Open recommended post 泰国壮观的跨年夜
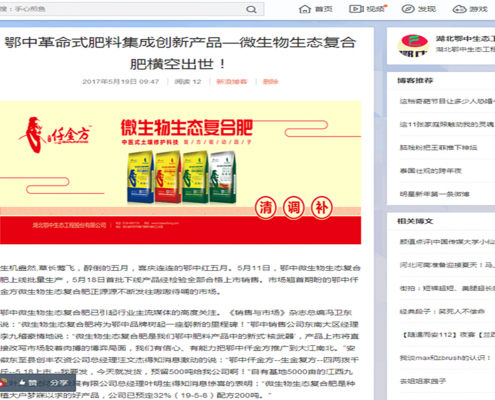495x400 pixels. point(431,171)
